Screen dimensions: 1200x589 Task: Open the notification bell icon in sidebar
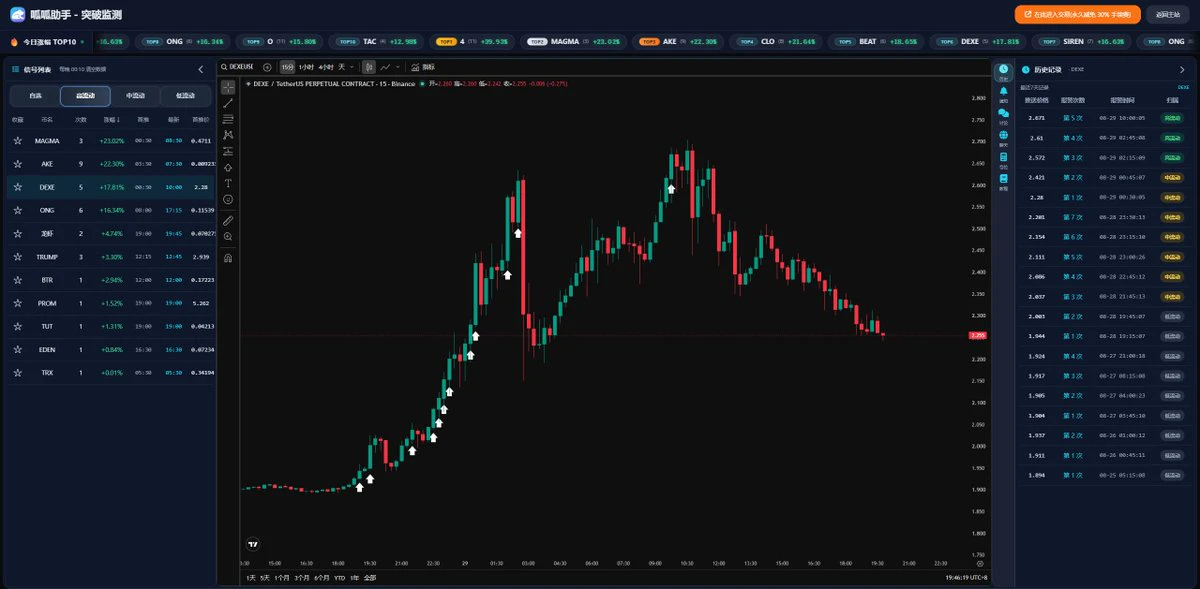point(1004,93)
